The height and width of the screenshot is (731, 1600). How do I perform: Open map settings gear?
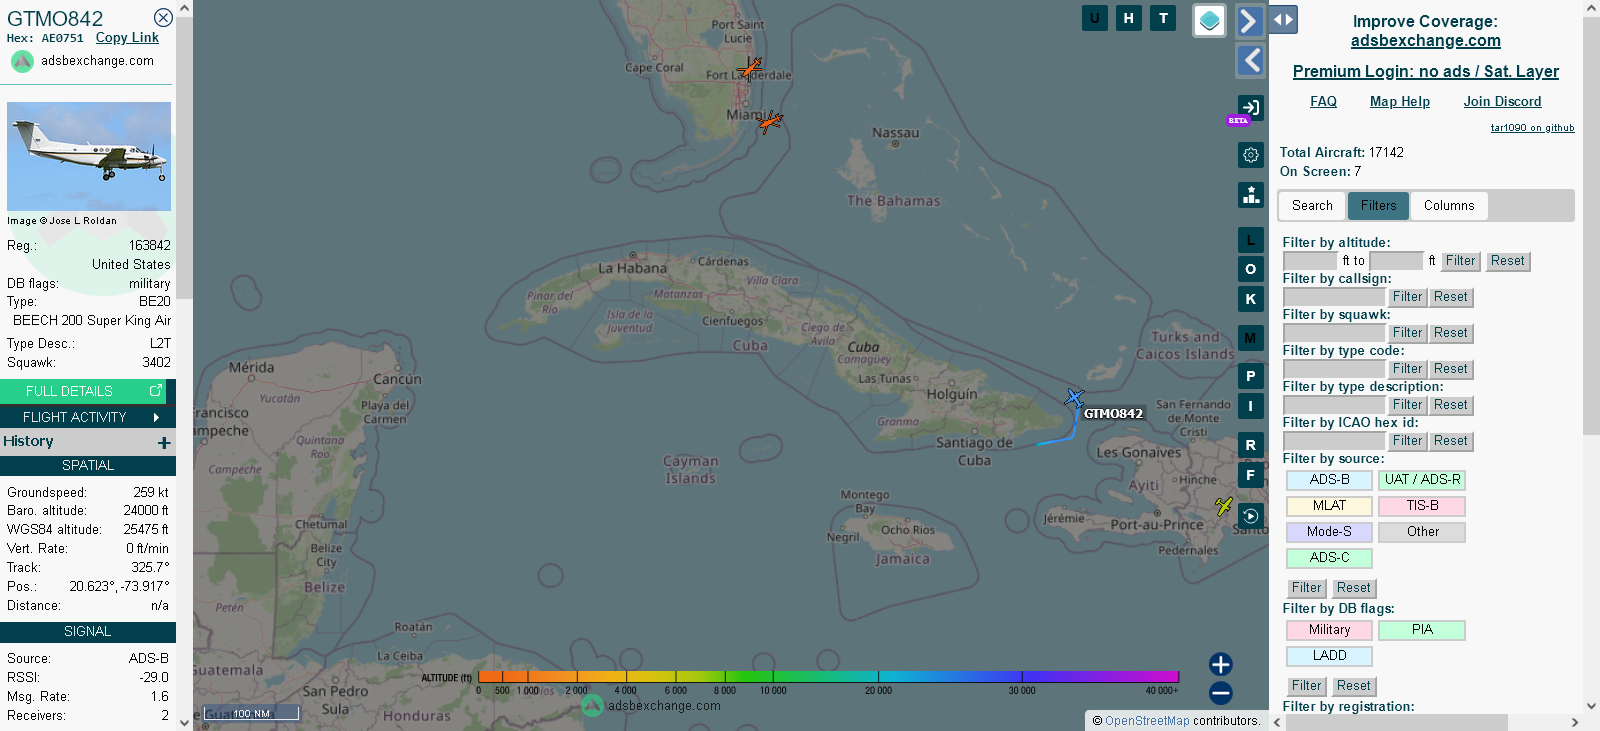1251,155
